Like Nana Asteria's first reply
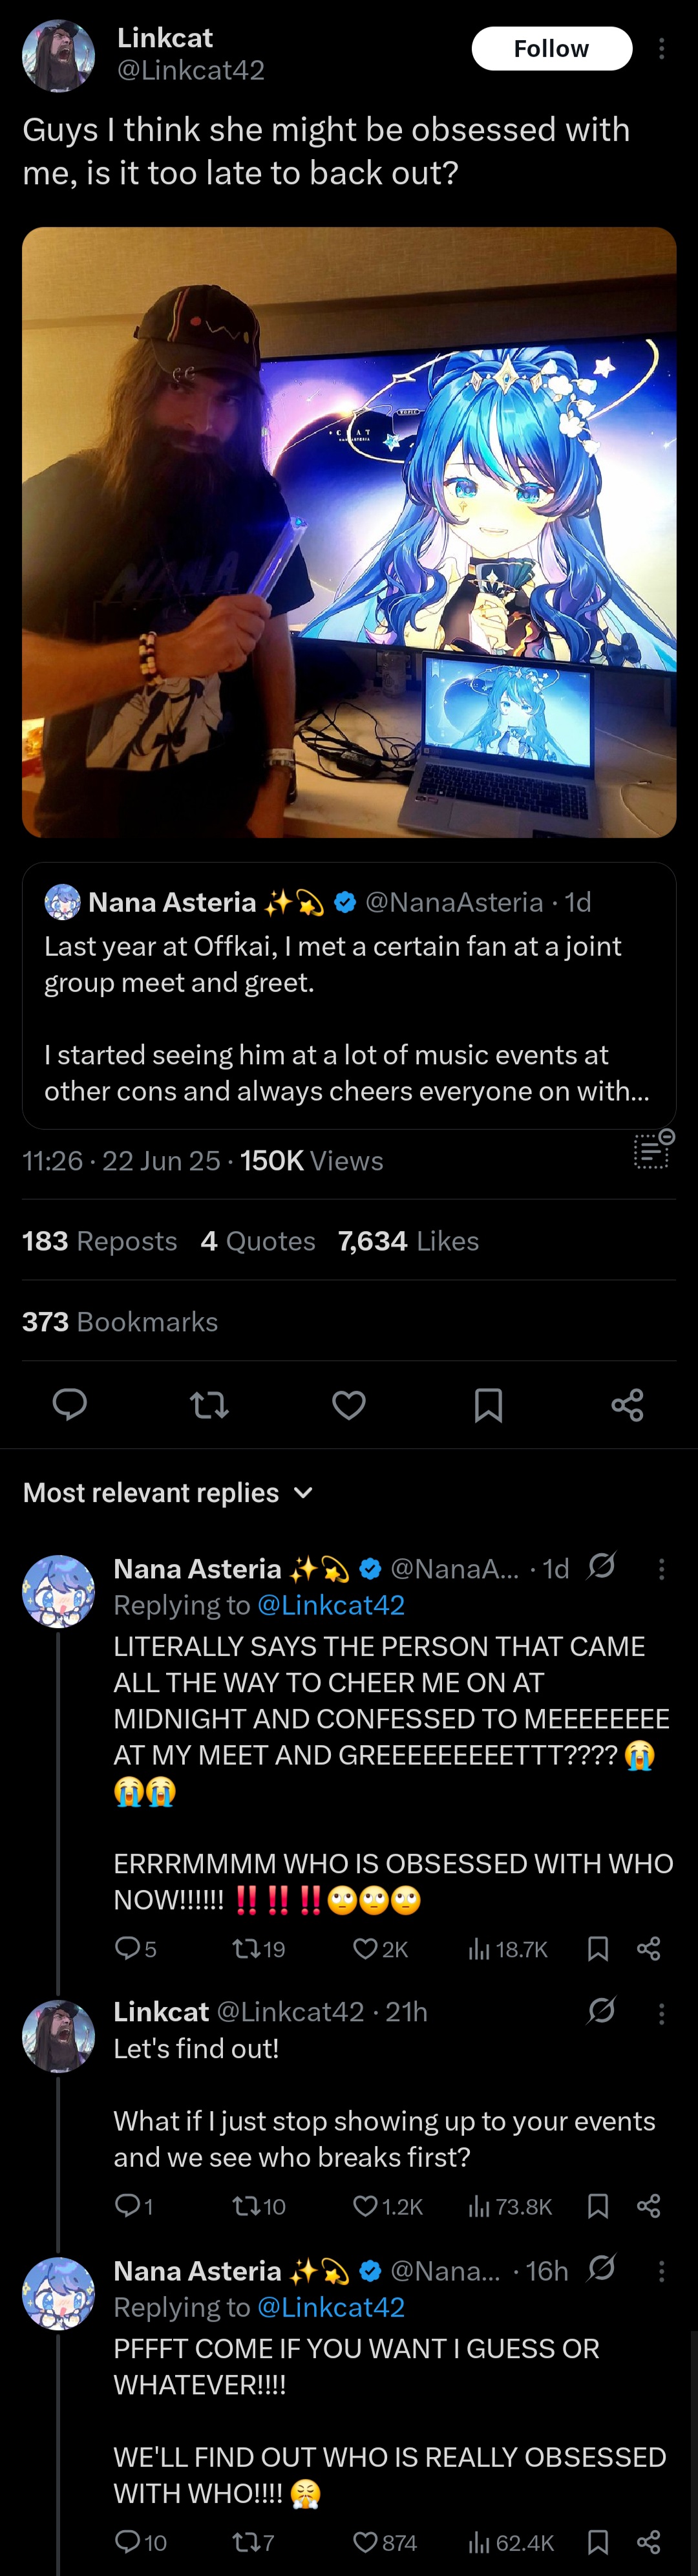The width and height of the screenshot is (698, 2576). click(367, 1948)
